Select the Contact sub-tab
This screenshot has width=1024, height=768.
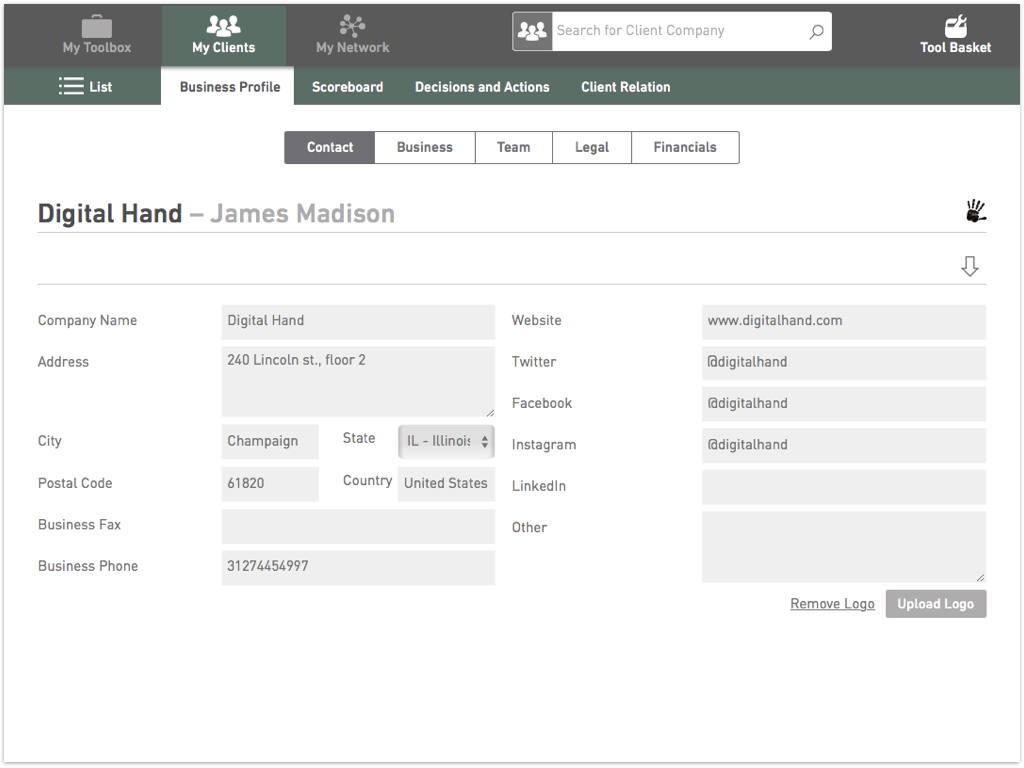point(330,148)
